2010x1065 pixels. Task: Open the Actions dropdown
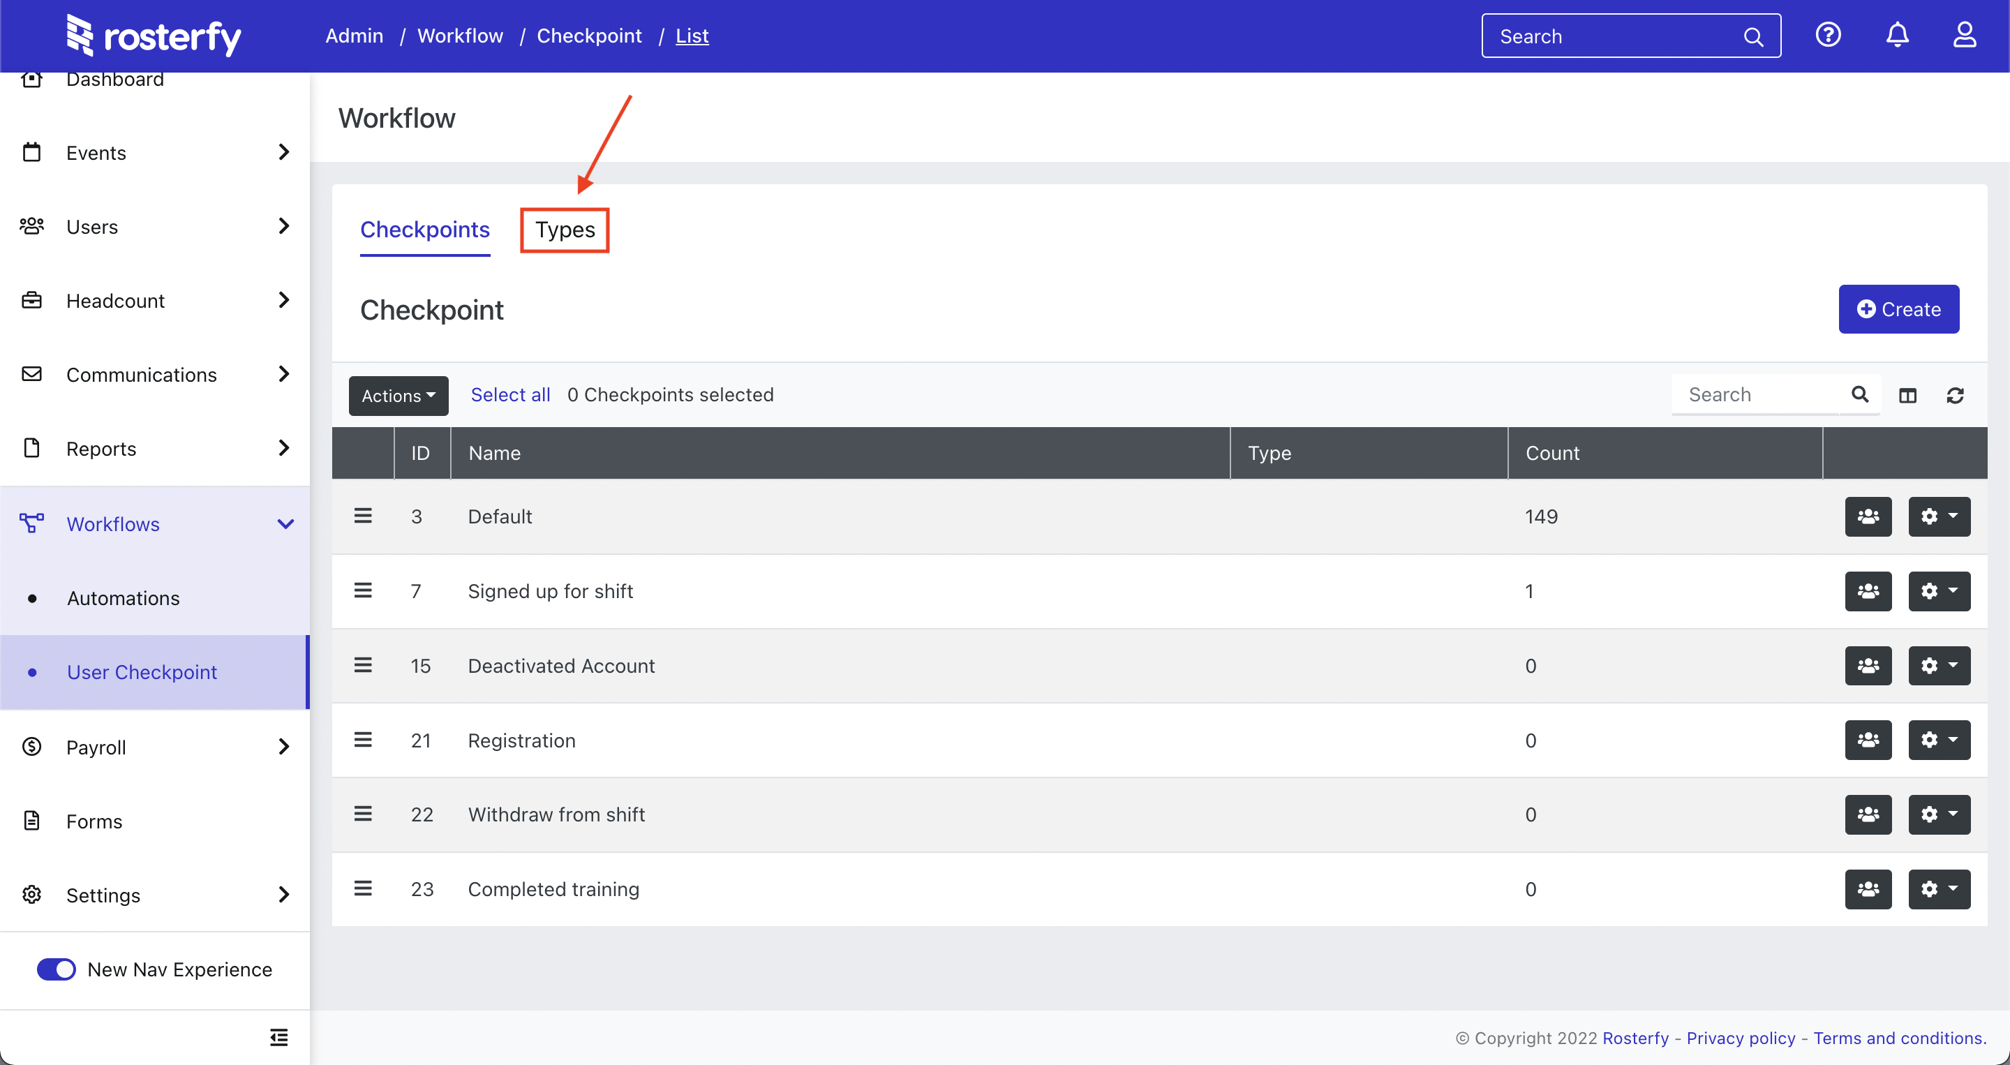pyautogui.click(x=398, y=395)
